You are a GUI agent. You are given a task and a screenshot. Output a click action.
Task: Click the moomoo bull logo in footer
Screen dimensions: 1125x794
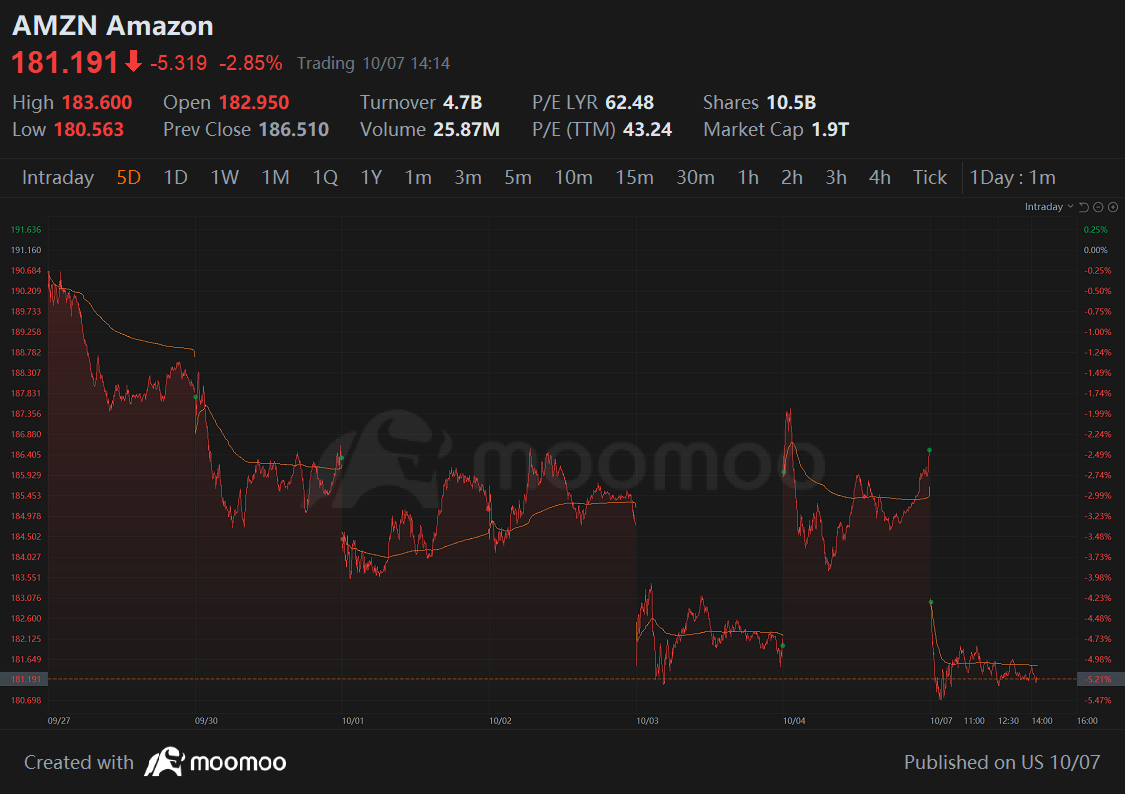point(164,762)
